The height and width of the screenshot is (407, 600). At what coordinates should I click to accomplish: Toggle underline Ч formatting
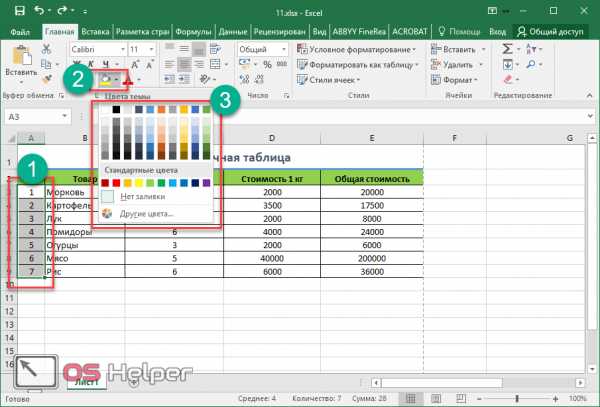point(106,64)
